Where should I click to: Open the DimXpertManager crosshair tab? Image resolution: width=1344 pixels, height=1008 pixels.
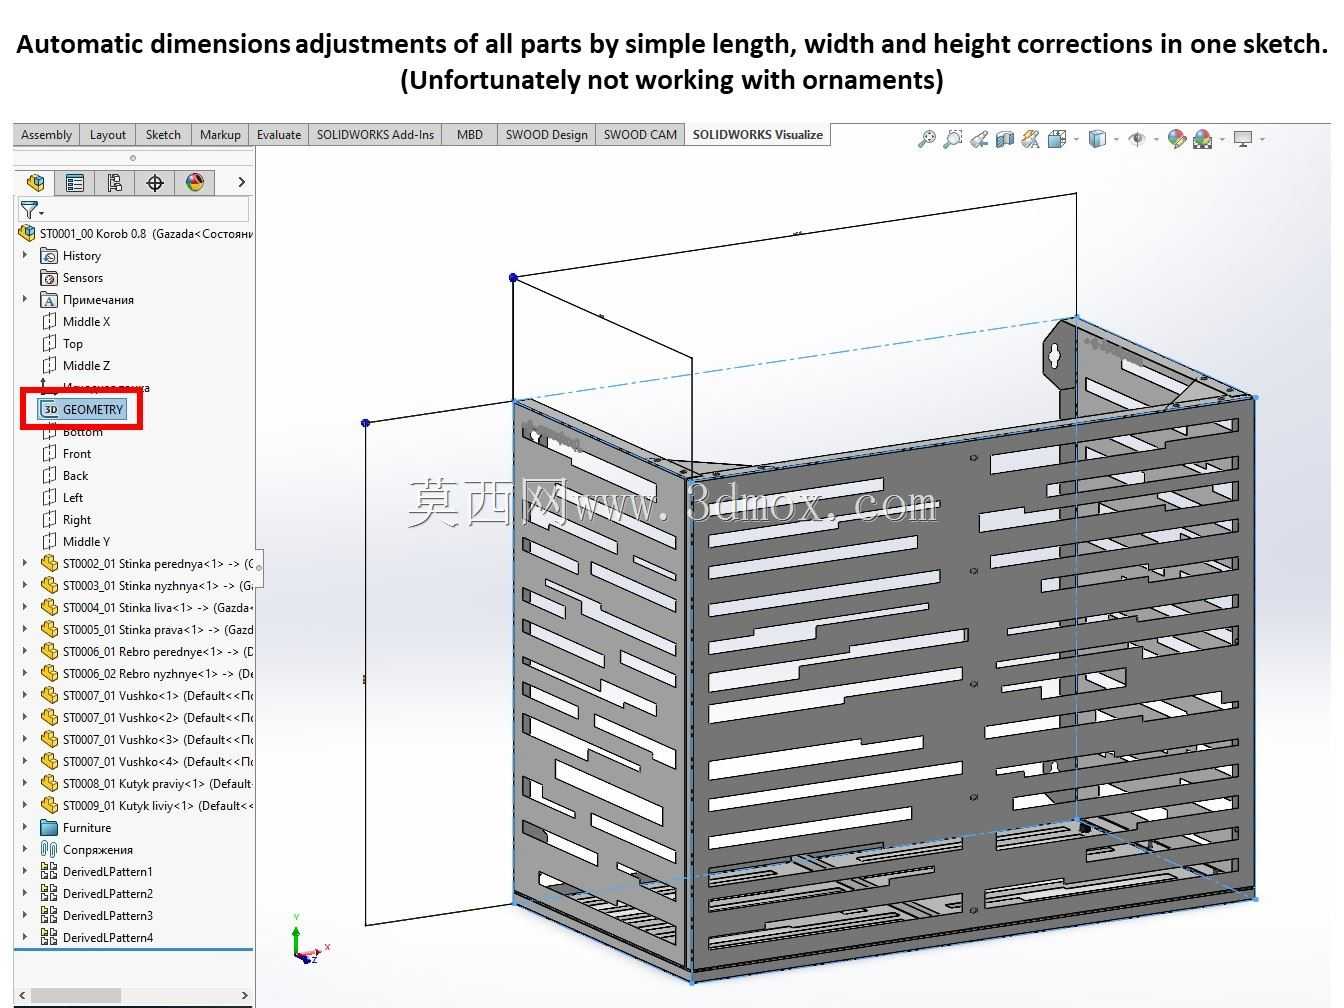pos(155,182)
